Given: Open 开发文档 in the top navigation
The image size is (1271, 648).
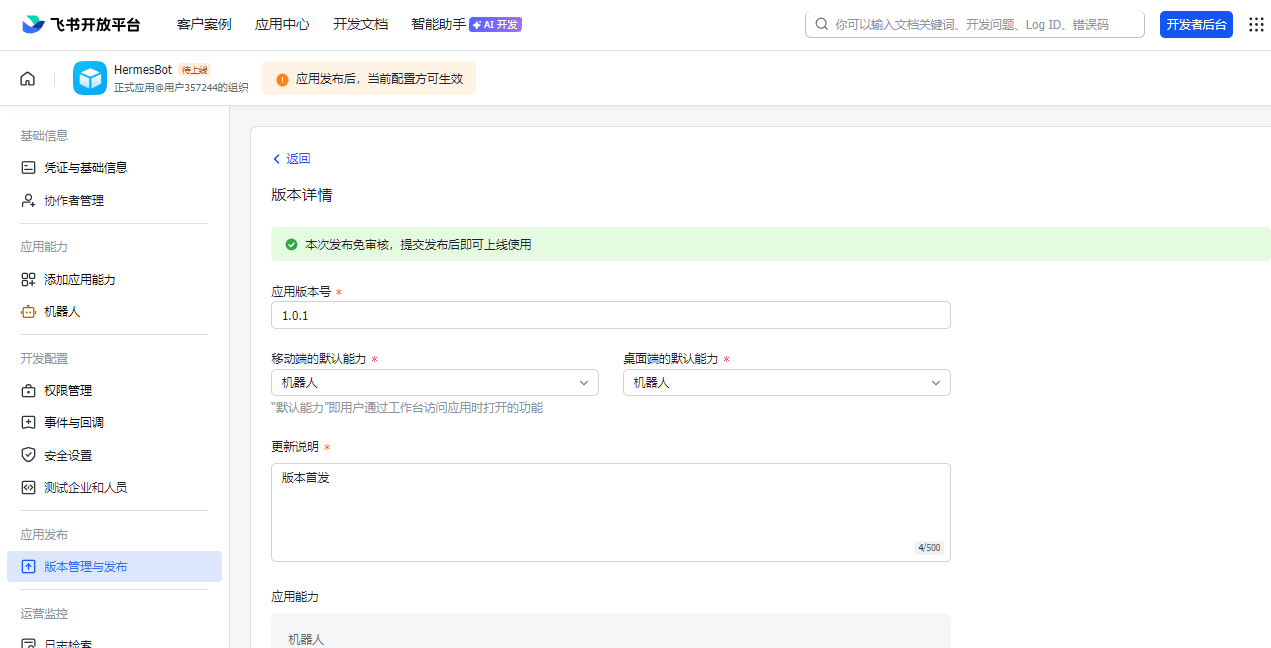Looking at the screenshot, I should (x=360, y=25).
